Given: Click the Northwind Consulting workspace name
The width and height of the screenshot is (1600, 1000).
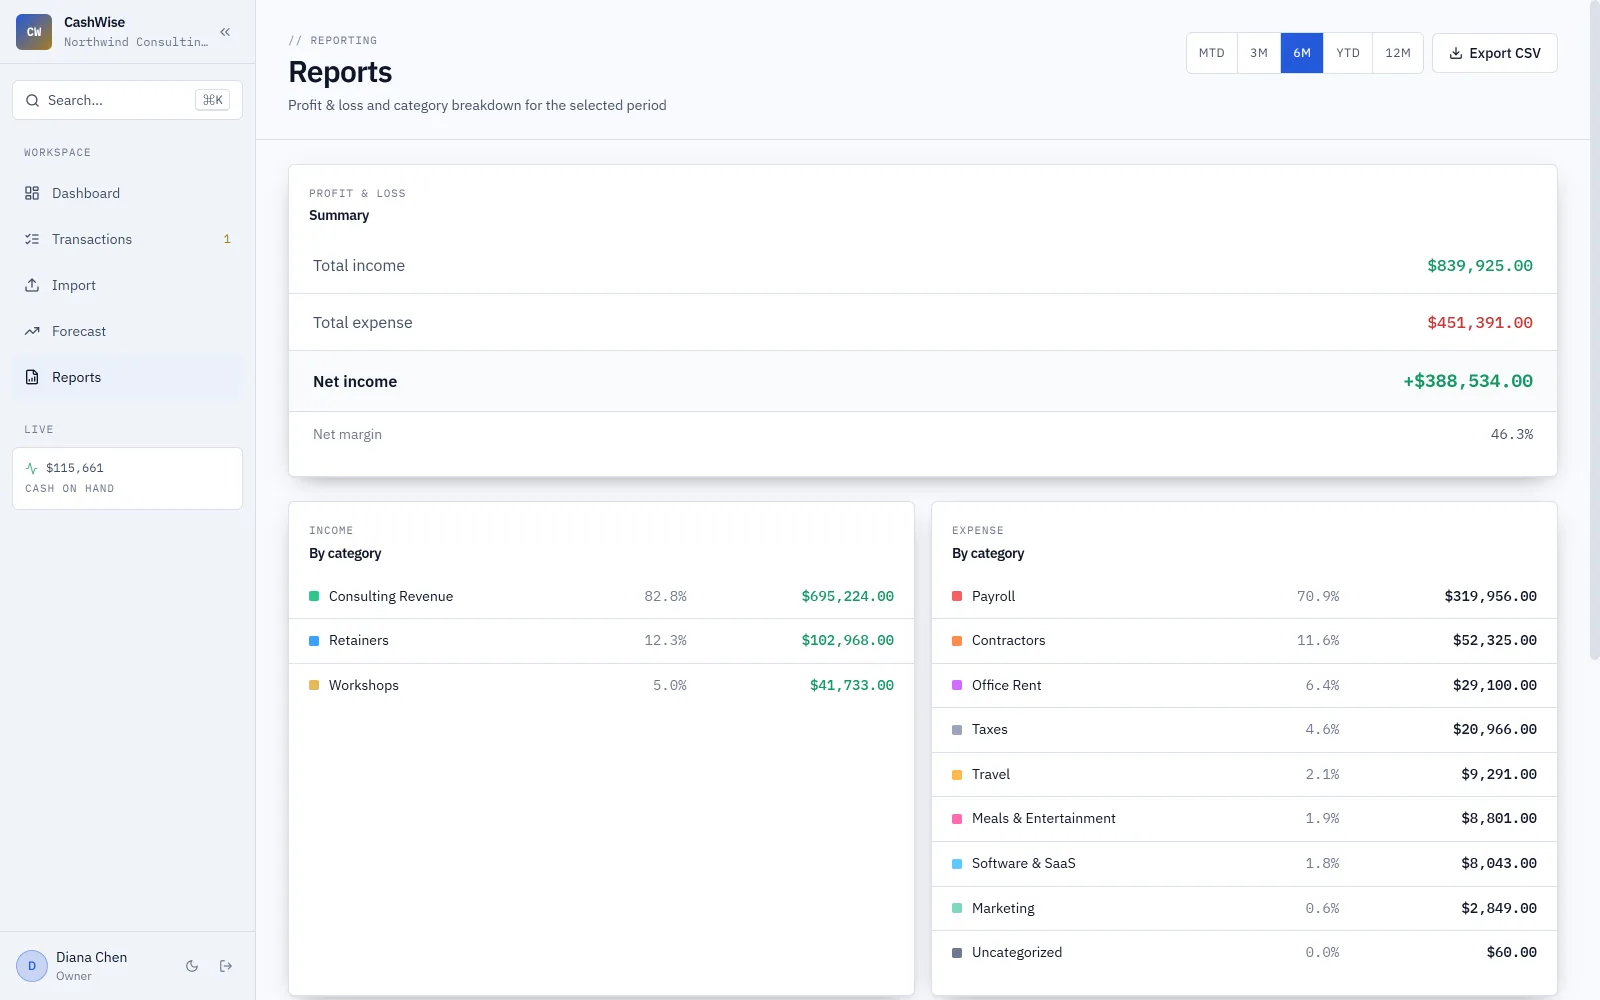Looking at the screenshot, I should coord(136,42).
